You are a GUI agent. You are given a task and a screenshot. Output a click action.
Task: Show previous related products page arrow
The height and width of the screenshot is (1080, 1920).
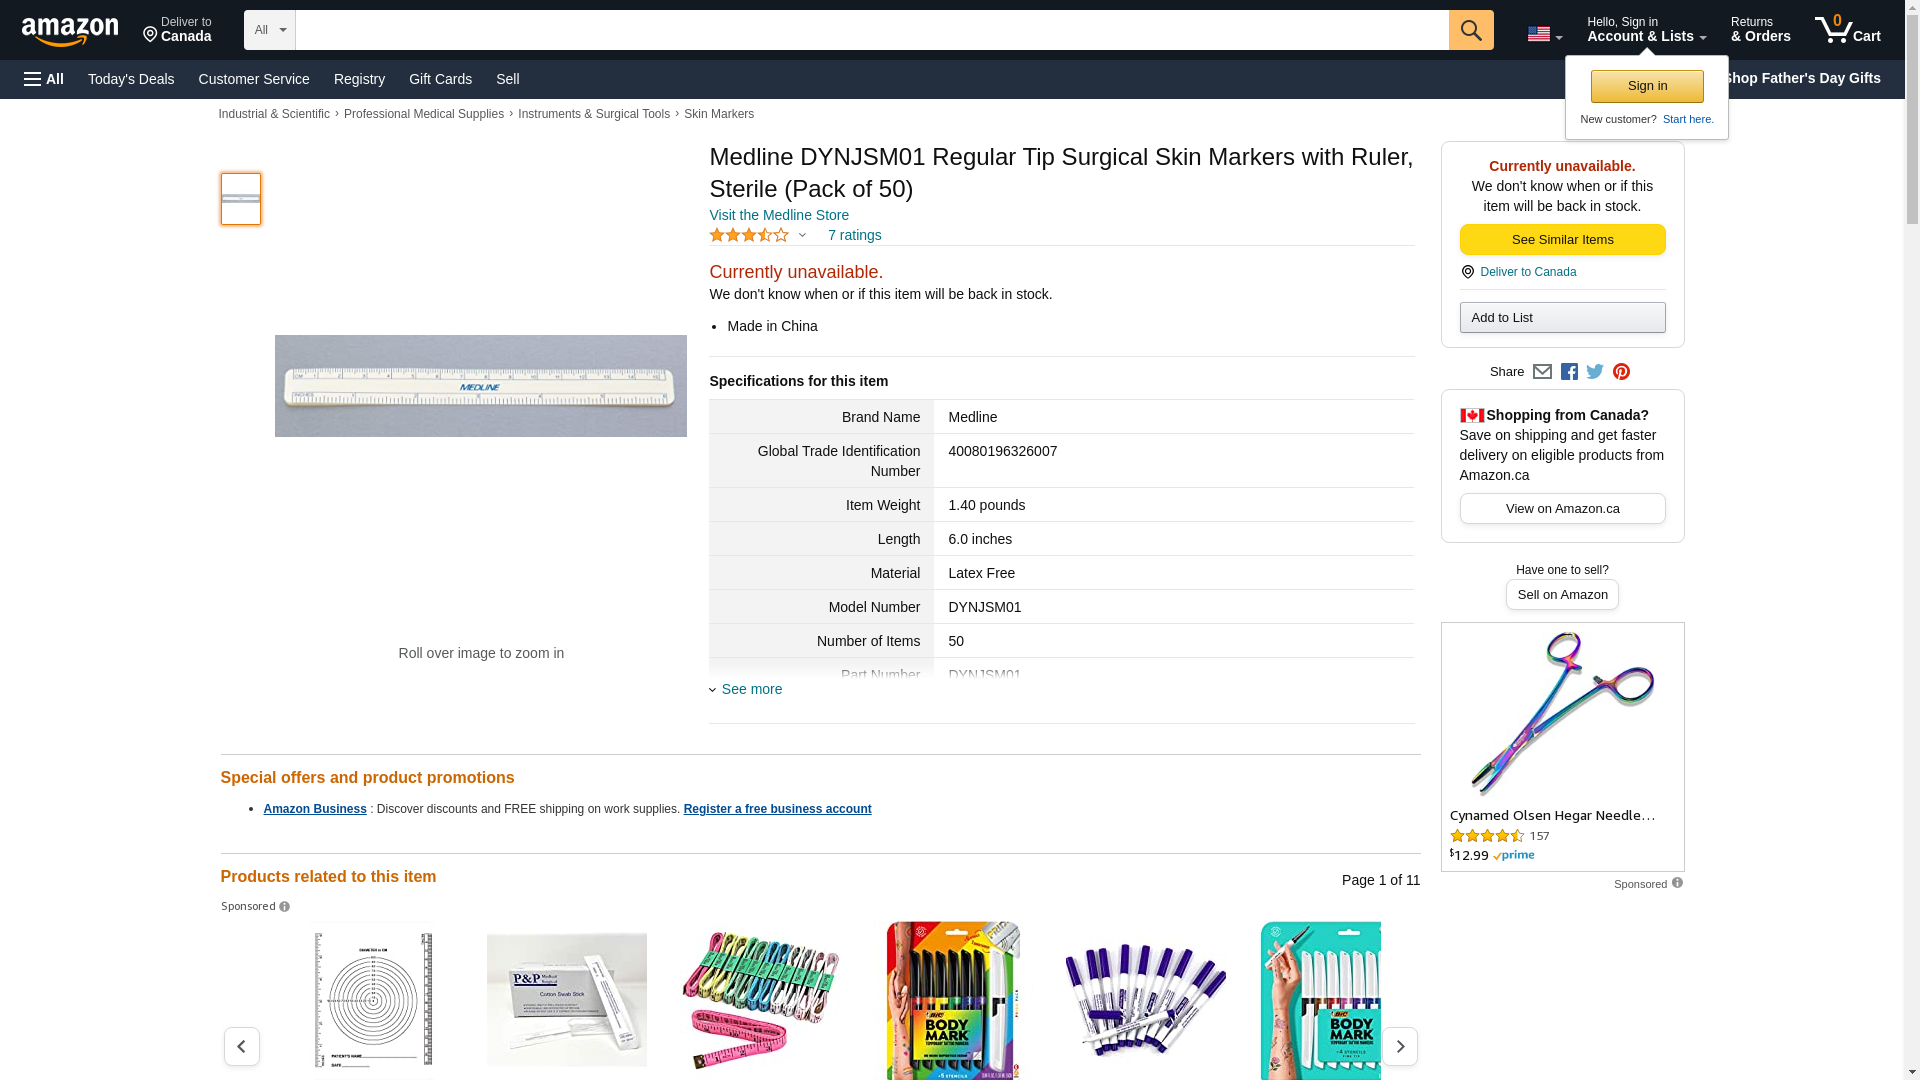tap(242, 1046)
